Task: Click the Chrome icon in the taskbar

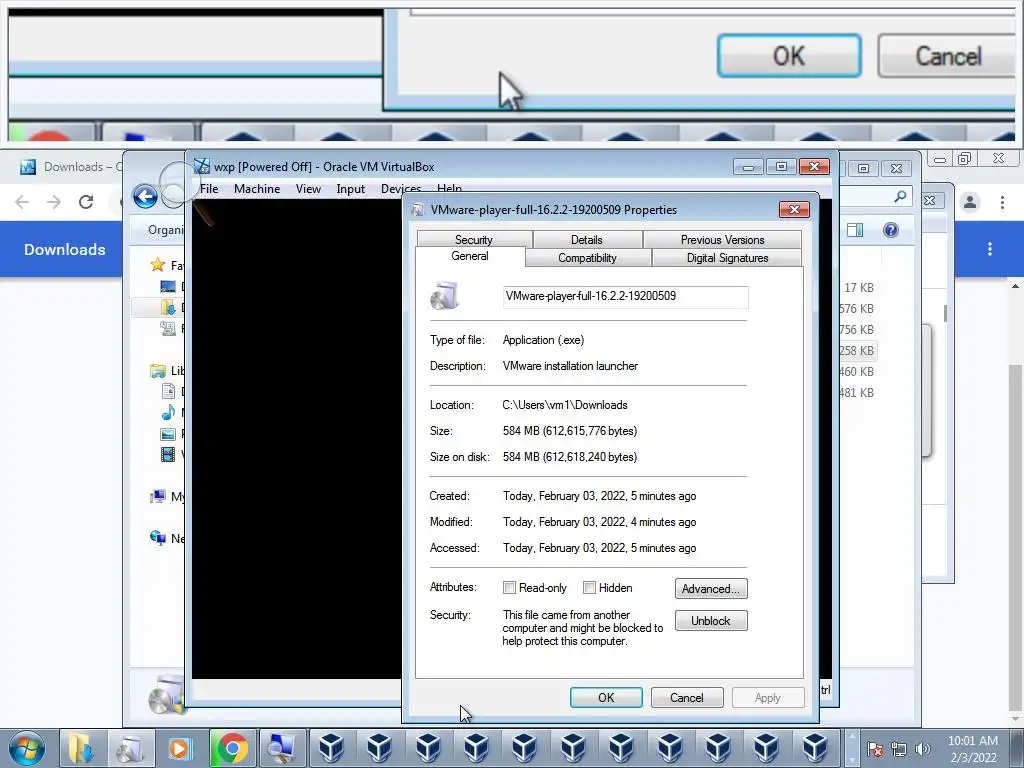Action: pyautogui.click(x=232, y=748)
